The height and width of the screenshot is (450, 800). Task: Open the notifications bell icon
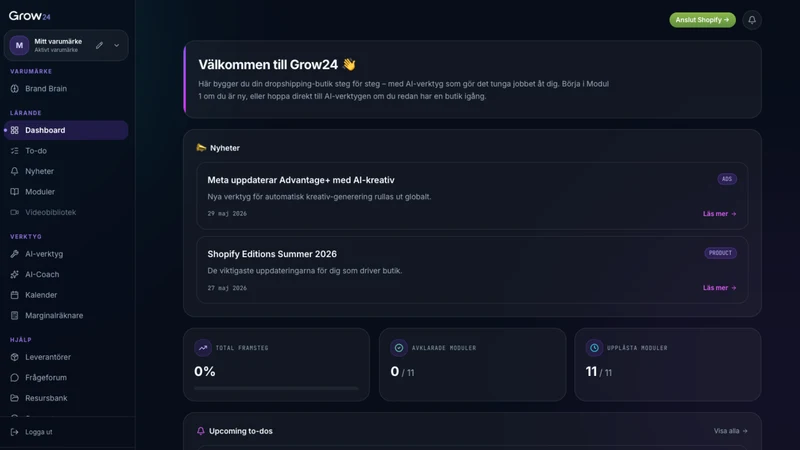(x=752, y=20)
